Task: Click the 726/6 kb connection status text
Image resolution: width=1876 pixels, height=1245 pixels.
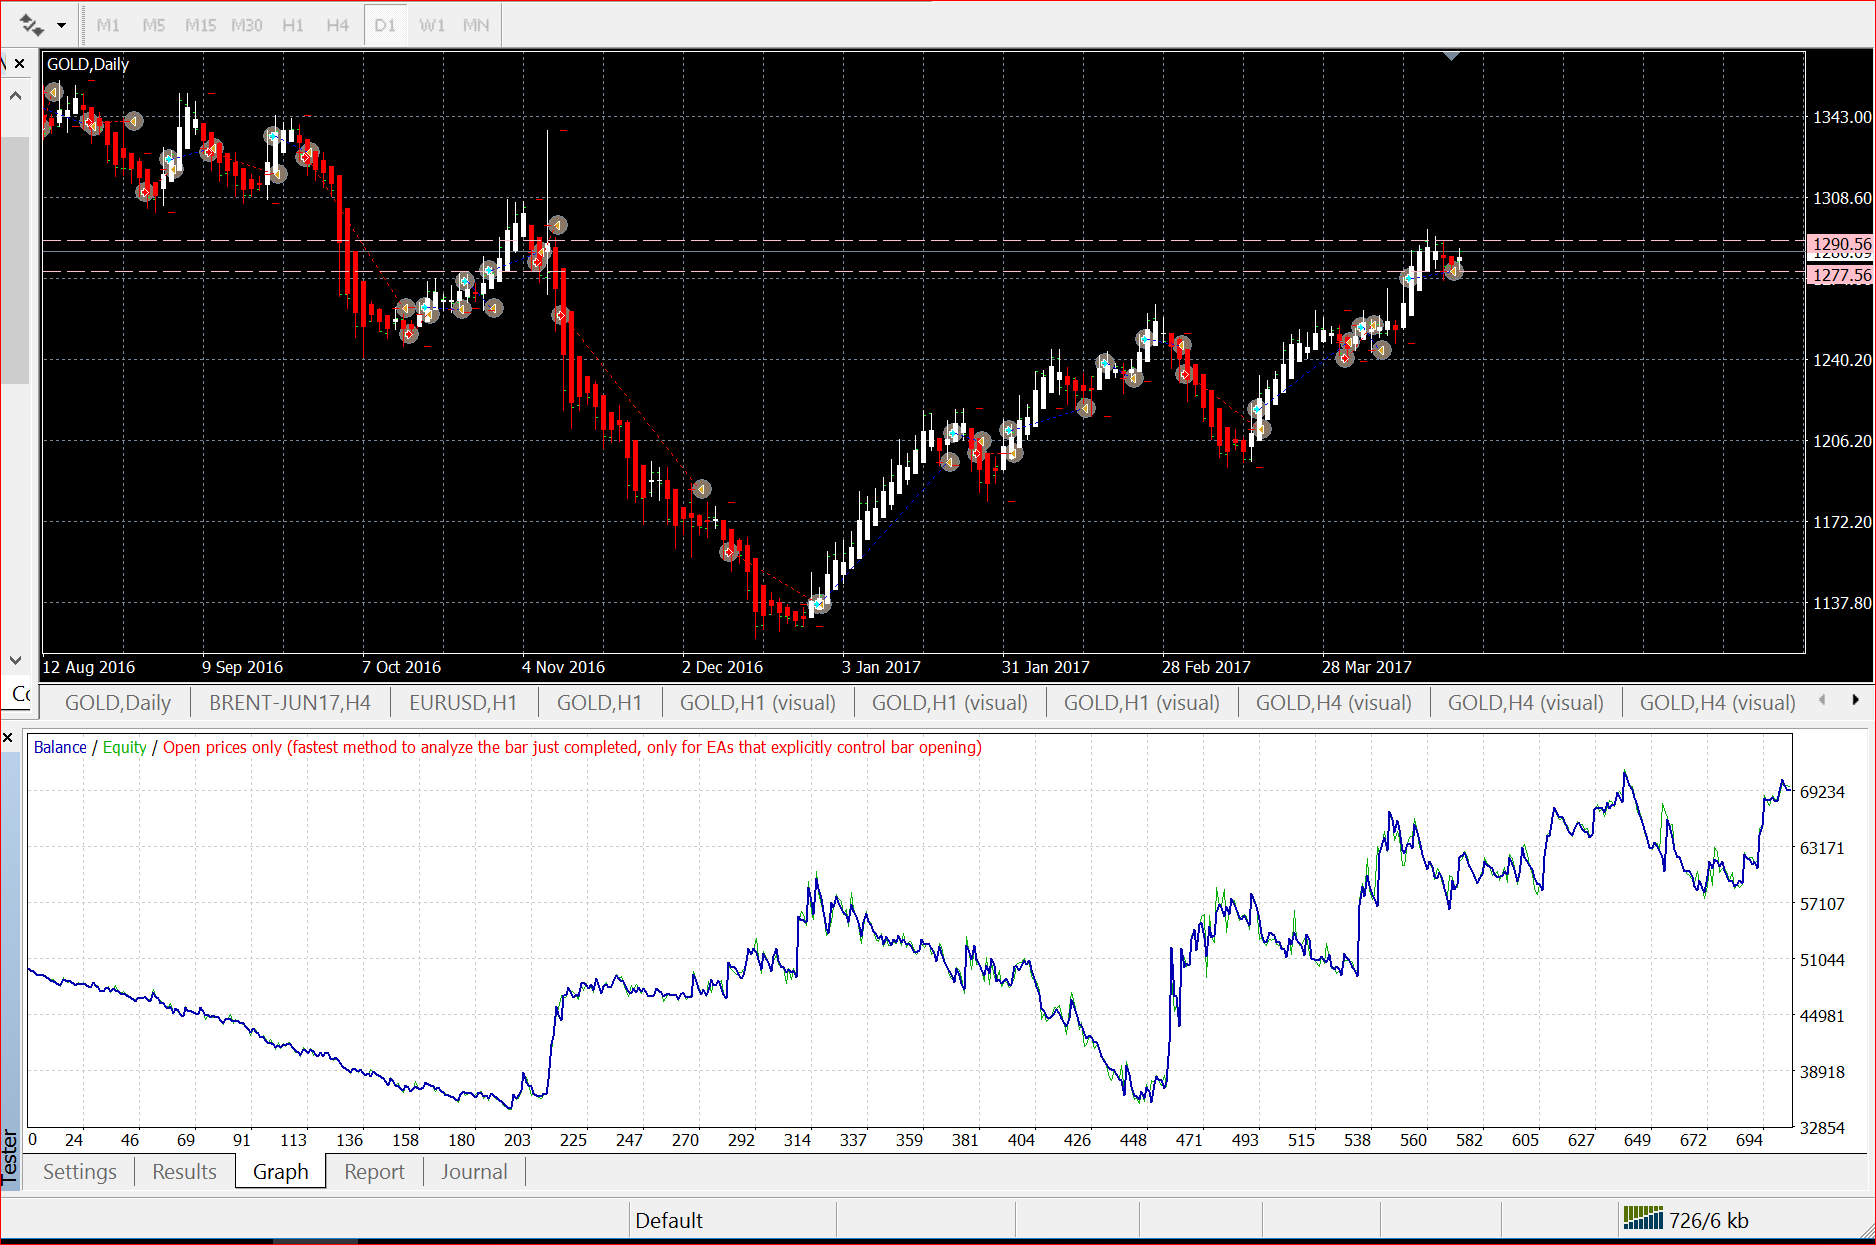Action: coord(1709,1221)
